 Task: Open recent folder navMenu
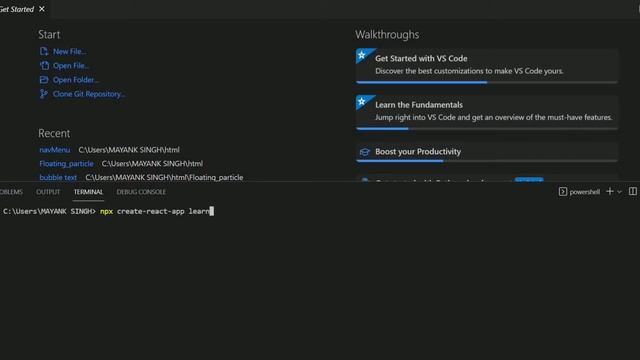[x=55, y=150]
